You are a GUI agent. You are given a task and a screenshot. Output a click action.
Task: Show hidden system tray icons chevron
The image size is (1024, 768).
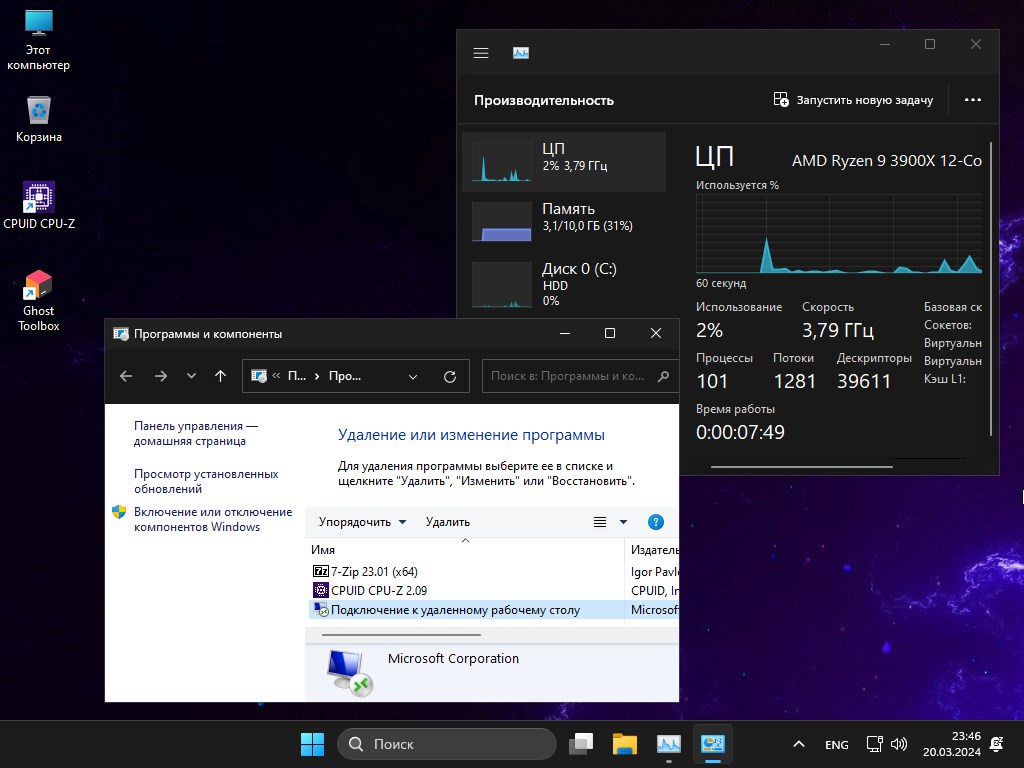799,744
